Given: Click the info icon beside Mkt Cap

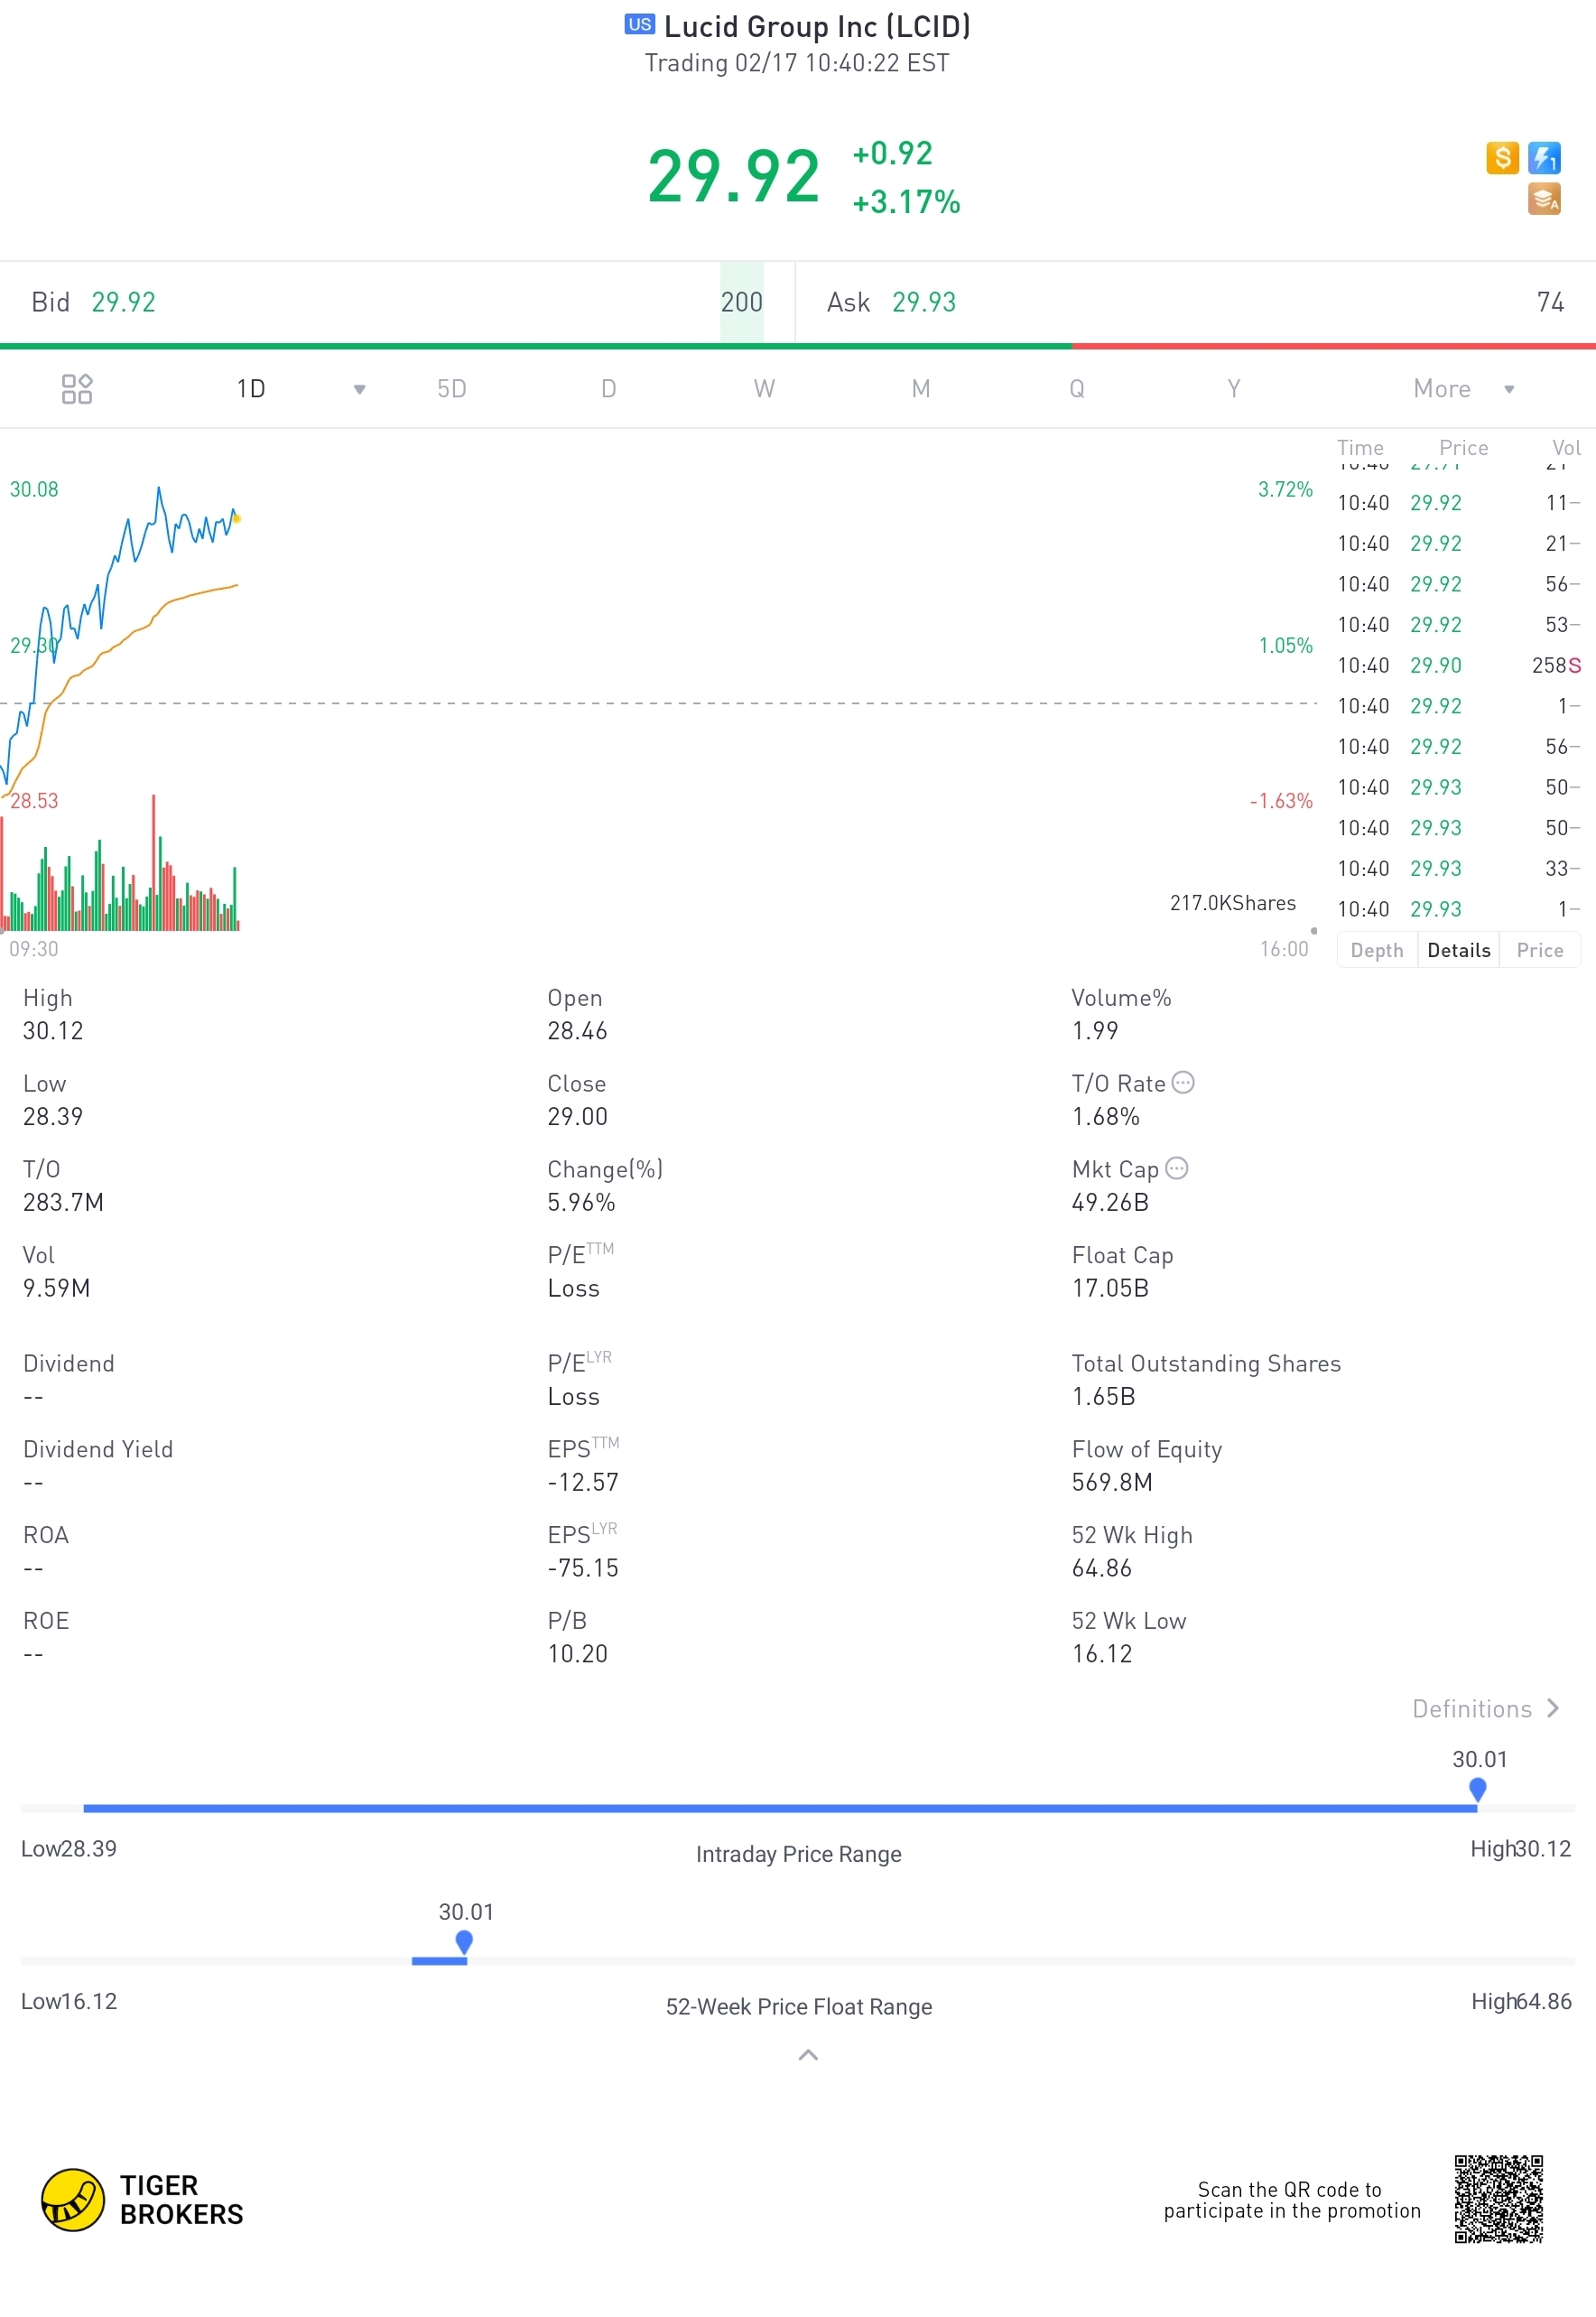Looking at the screenshot, I should (1177, 1169).
